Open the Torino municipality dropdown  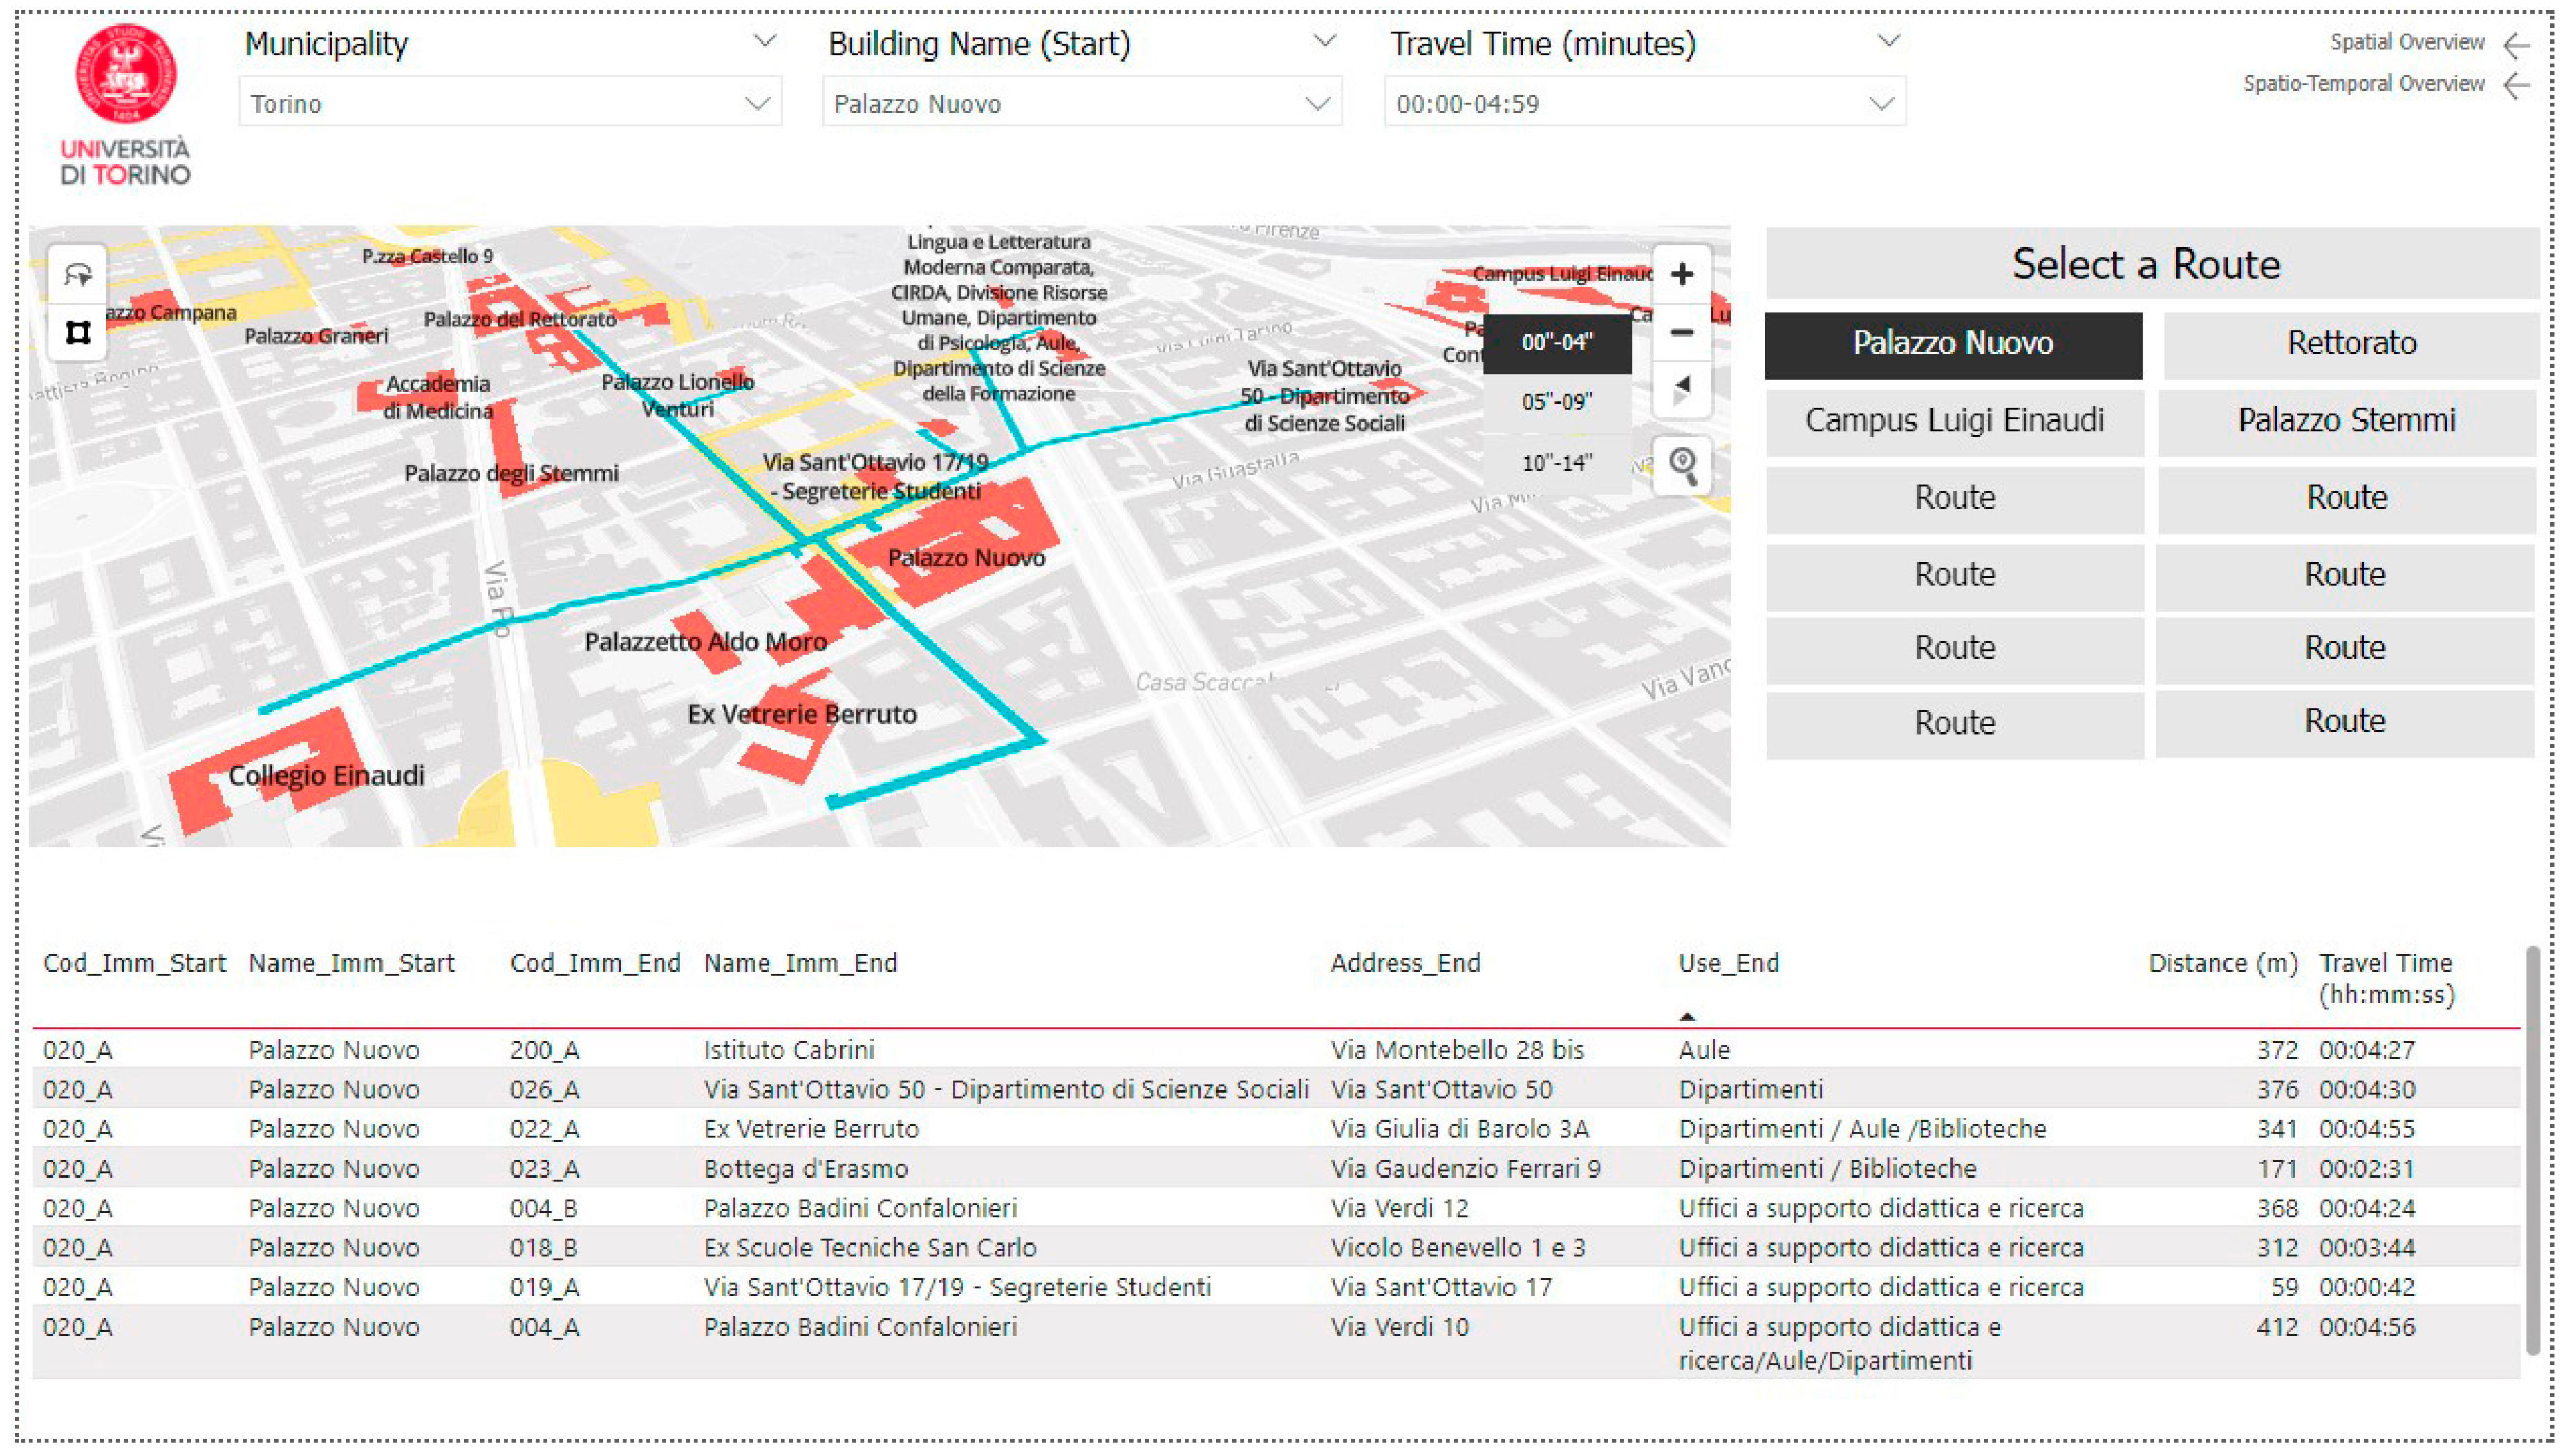(509, 103)
